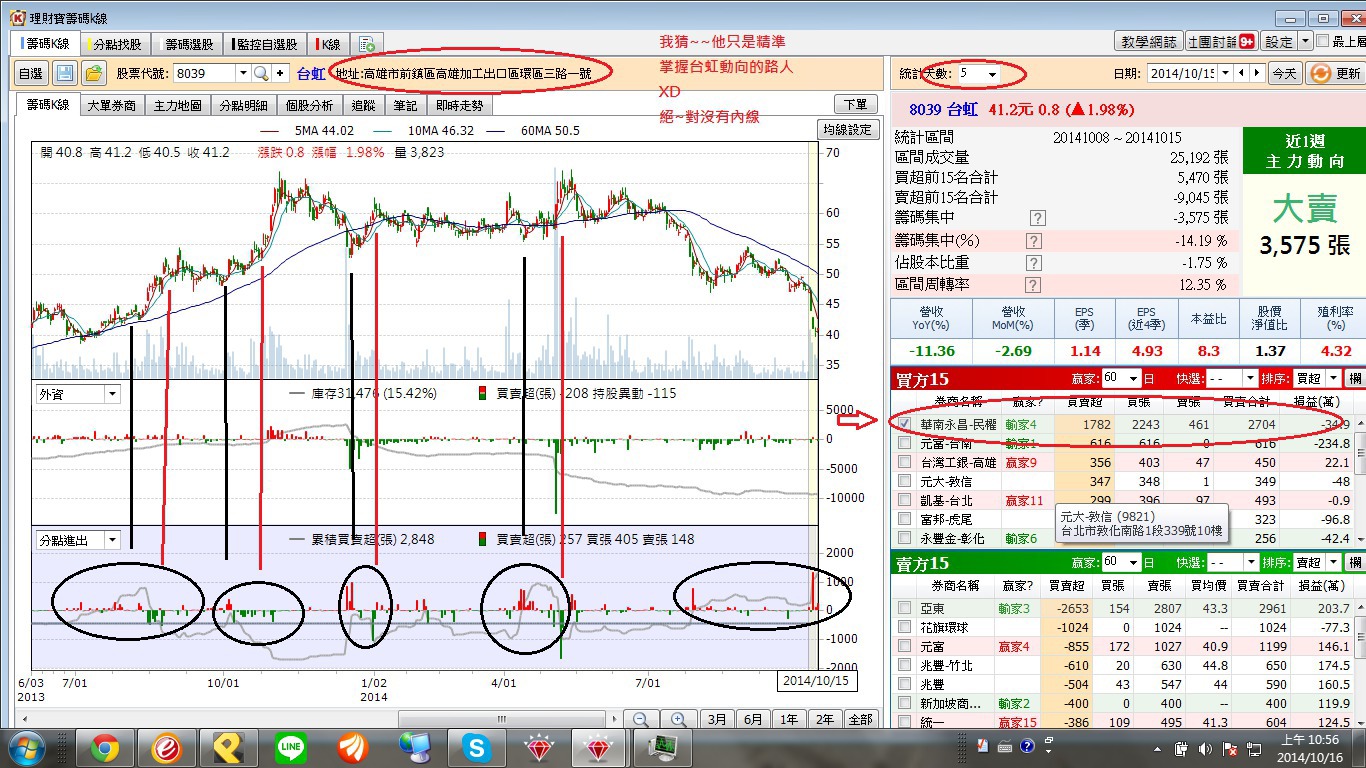Sort sellers by 損益(萬) column header
Viewport: 1366px width, 768px height.
pyautogui.click(x=1321, y=585)
